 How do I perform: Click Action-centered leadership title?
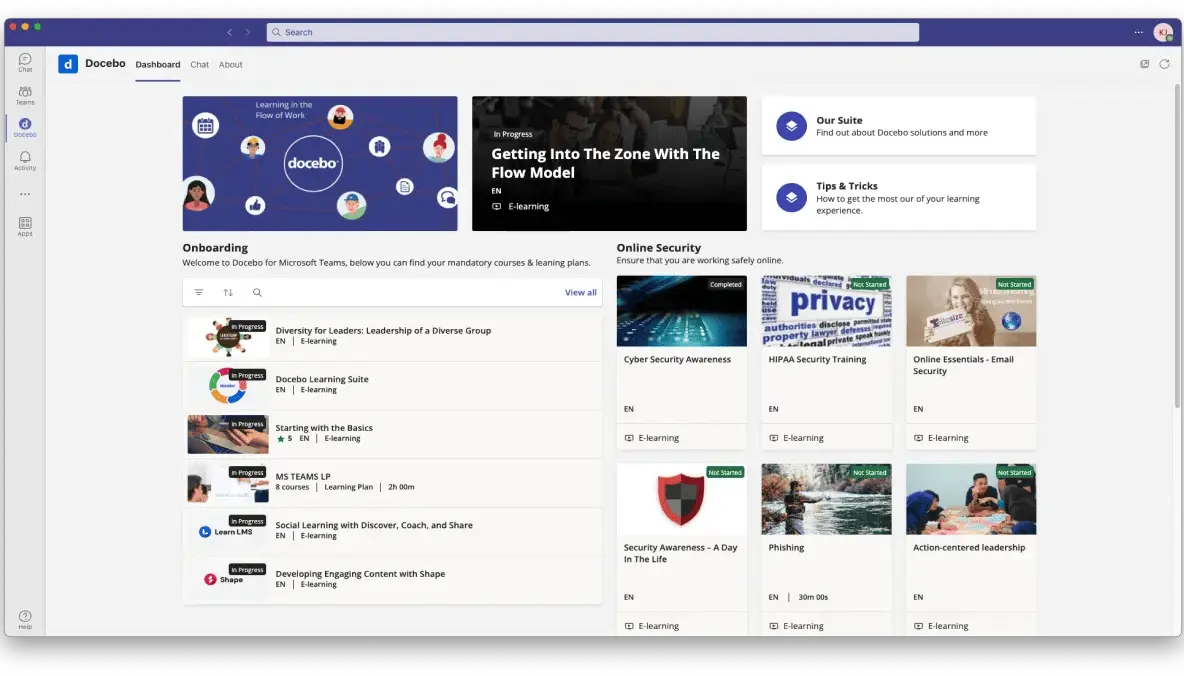[x=969, y=548]
